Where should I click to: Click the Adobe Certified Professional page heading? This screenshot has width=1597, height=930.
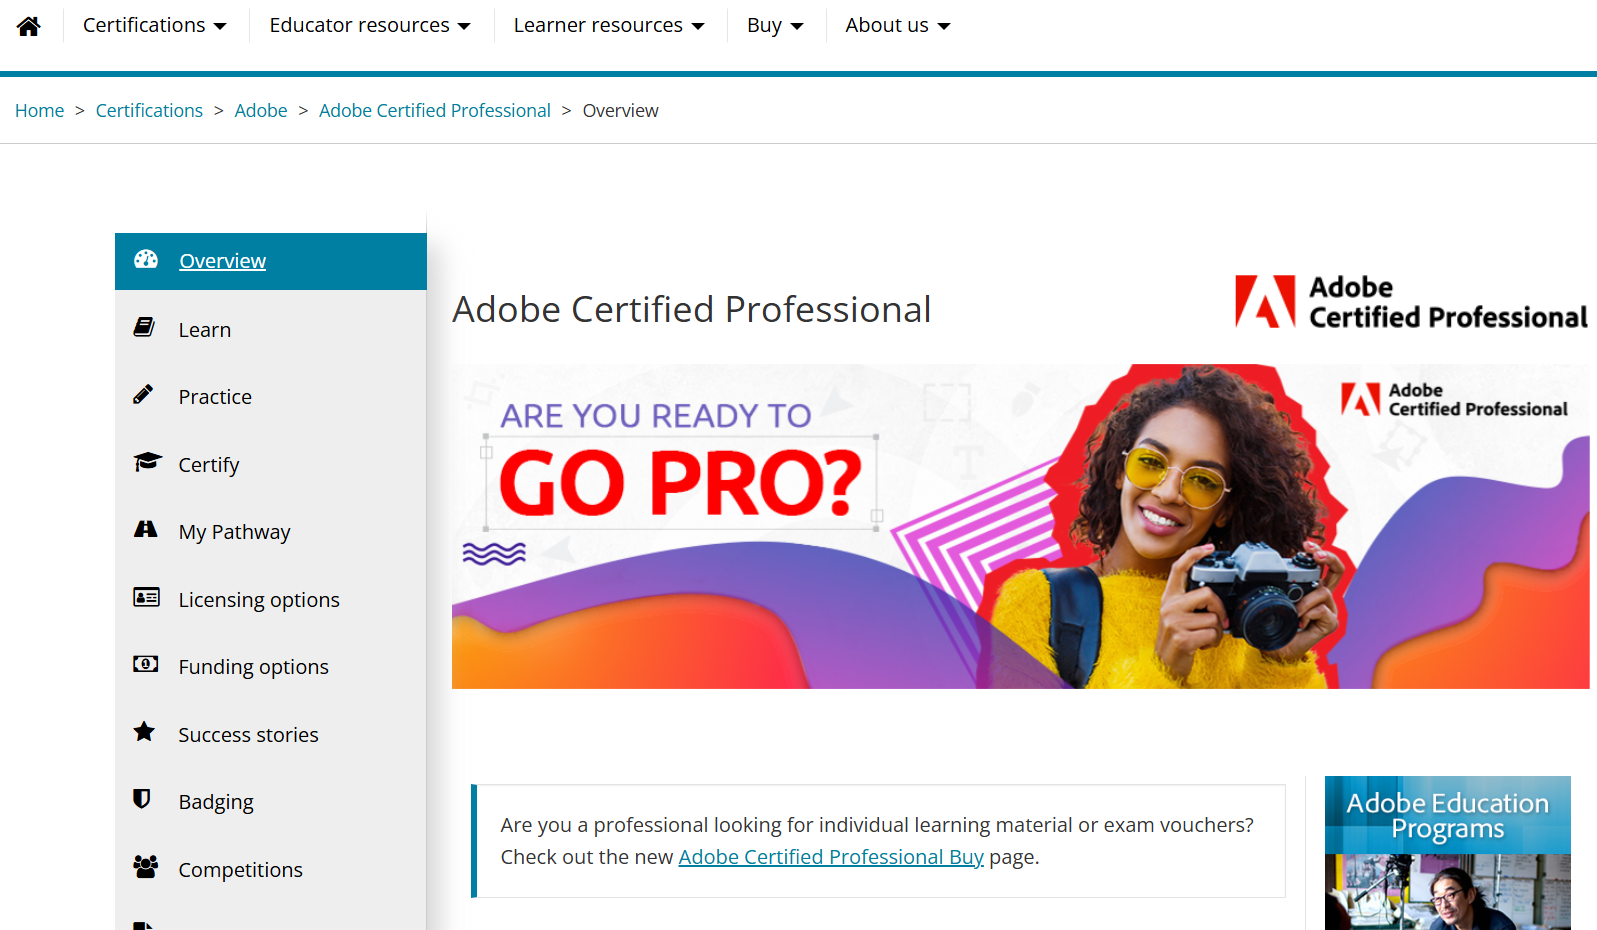point(692,310)
